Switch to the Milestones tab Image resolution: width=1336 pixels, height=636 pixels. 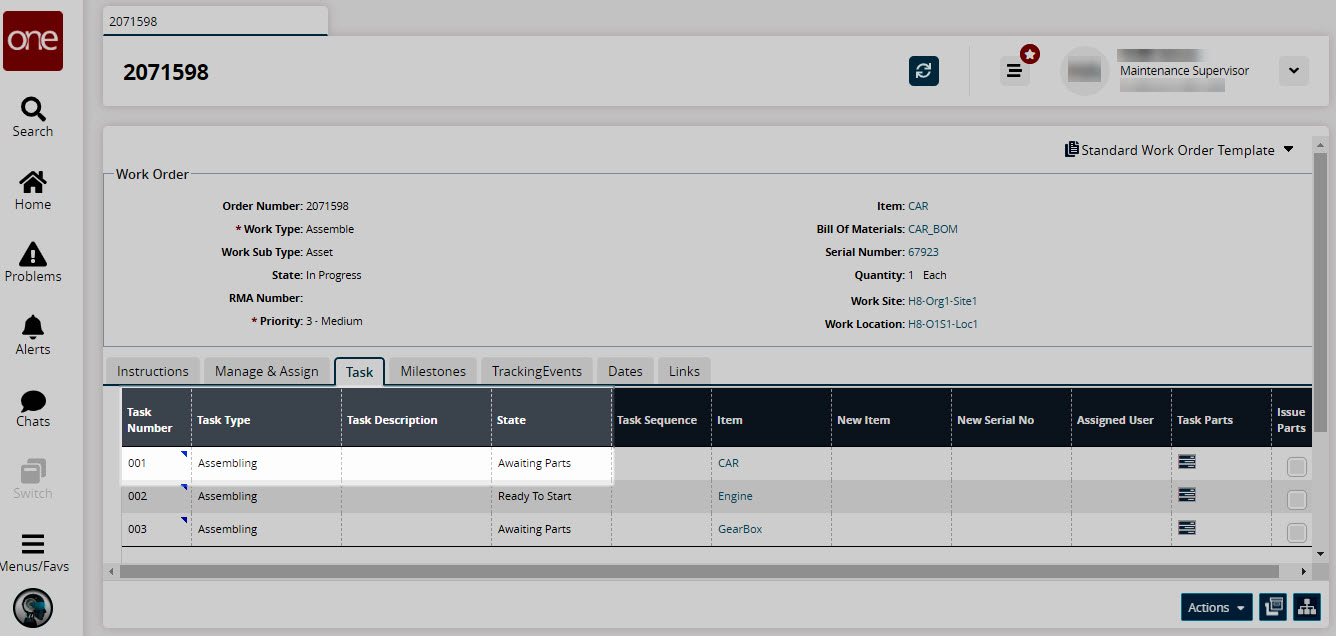[433, 371]
